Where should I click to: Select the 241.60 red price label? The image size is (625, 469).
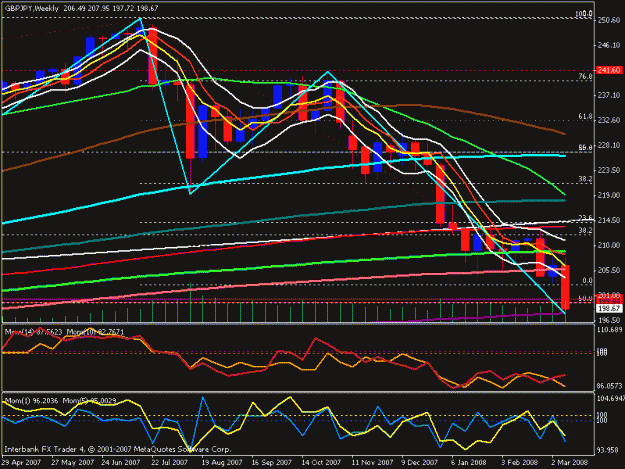[x=609, y=70]
